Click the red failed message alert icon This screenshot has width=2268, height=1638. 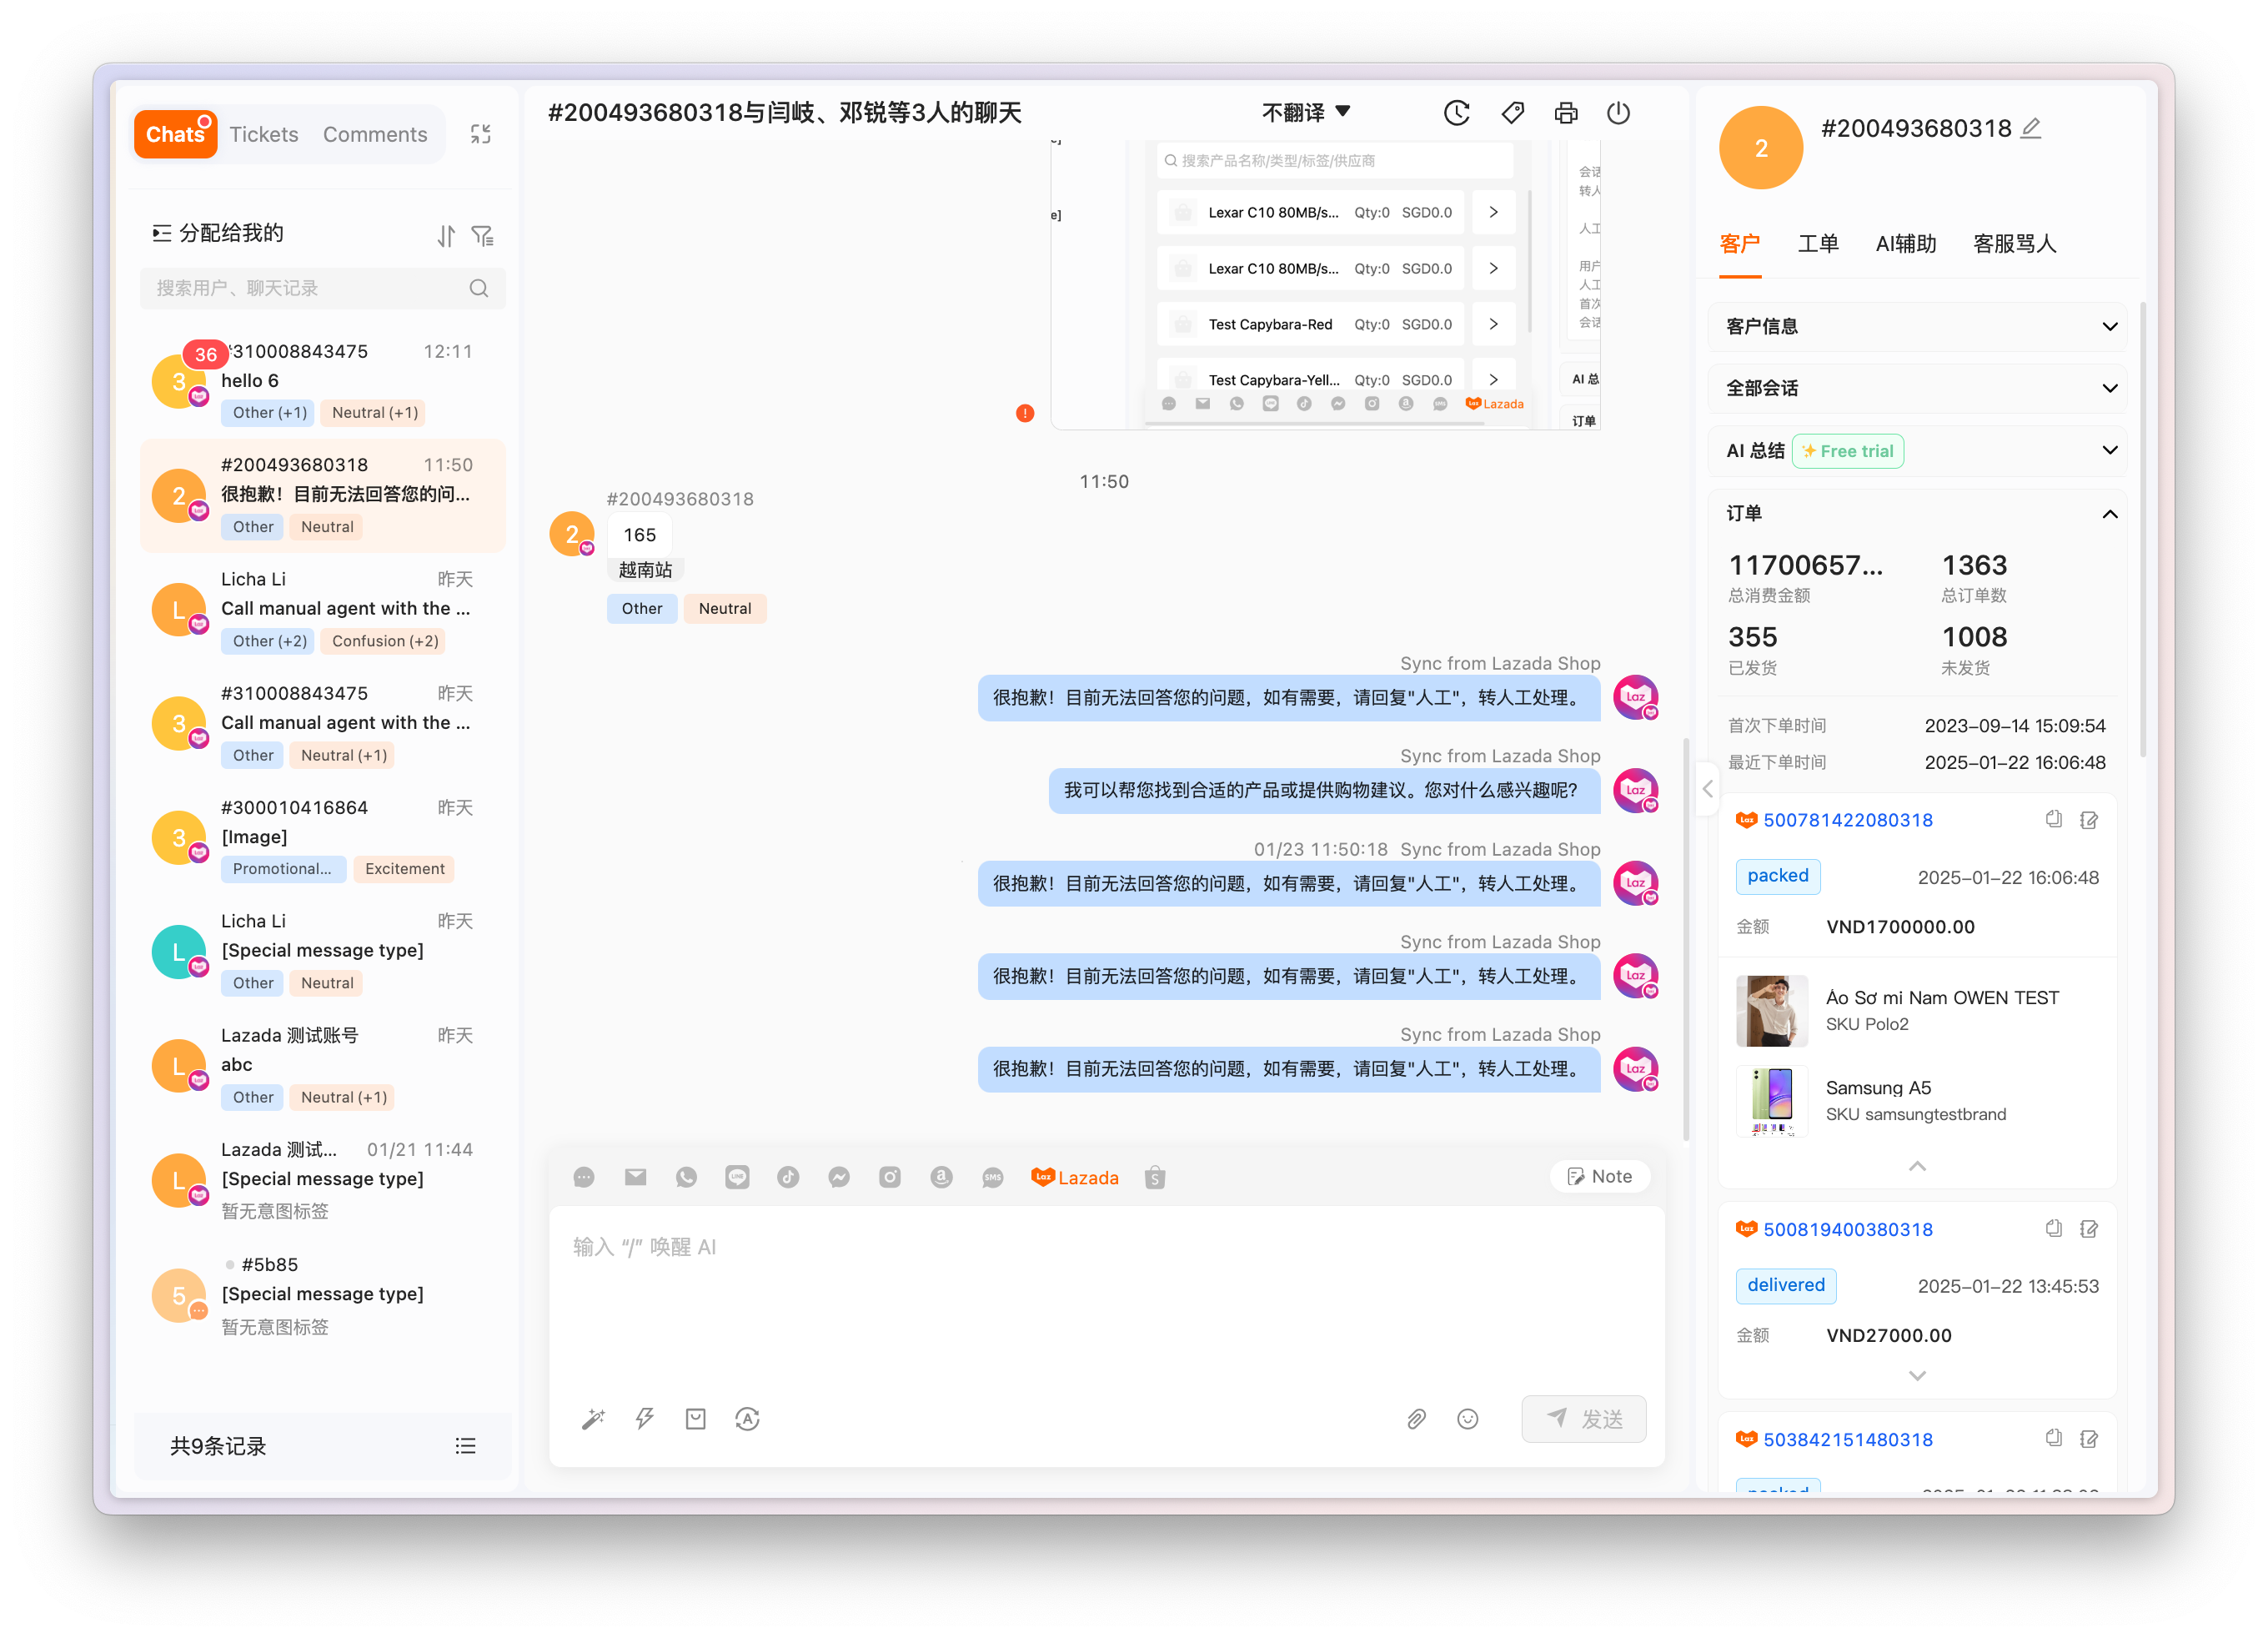coord(1025,413)
